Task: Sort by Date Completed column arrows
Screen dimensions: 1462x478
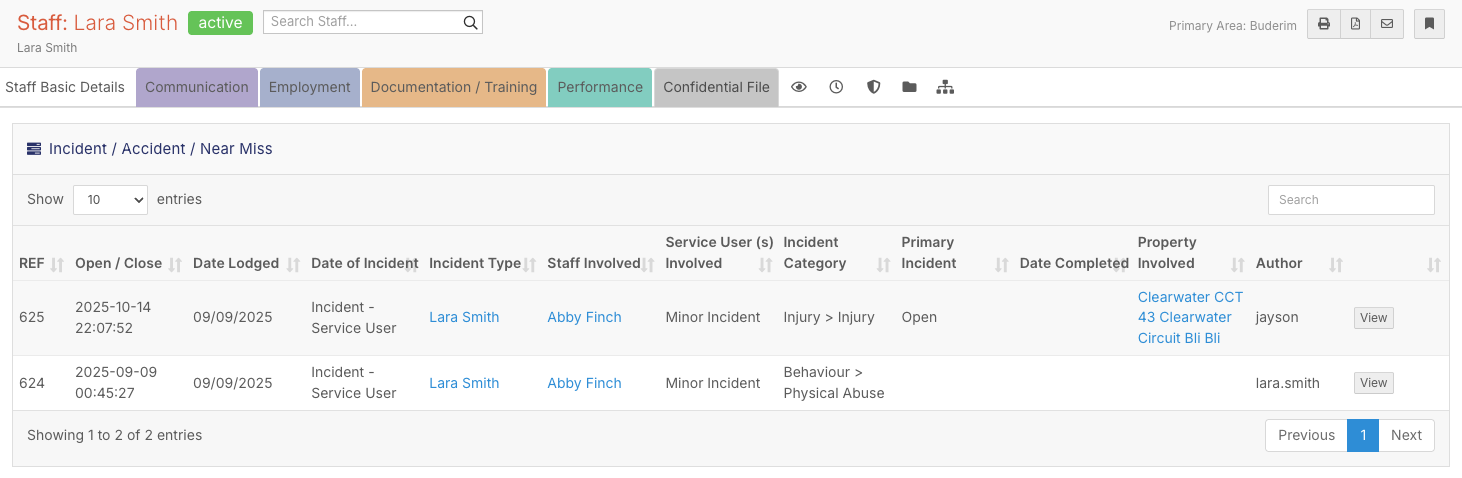Action: pyautogui.click(x=1119, y=265)
